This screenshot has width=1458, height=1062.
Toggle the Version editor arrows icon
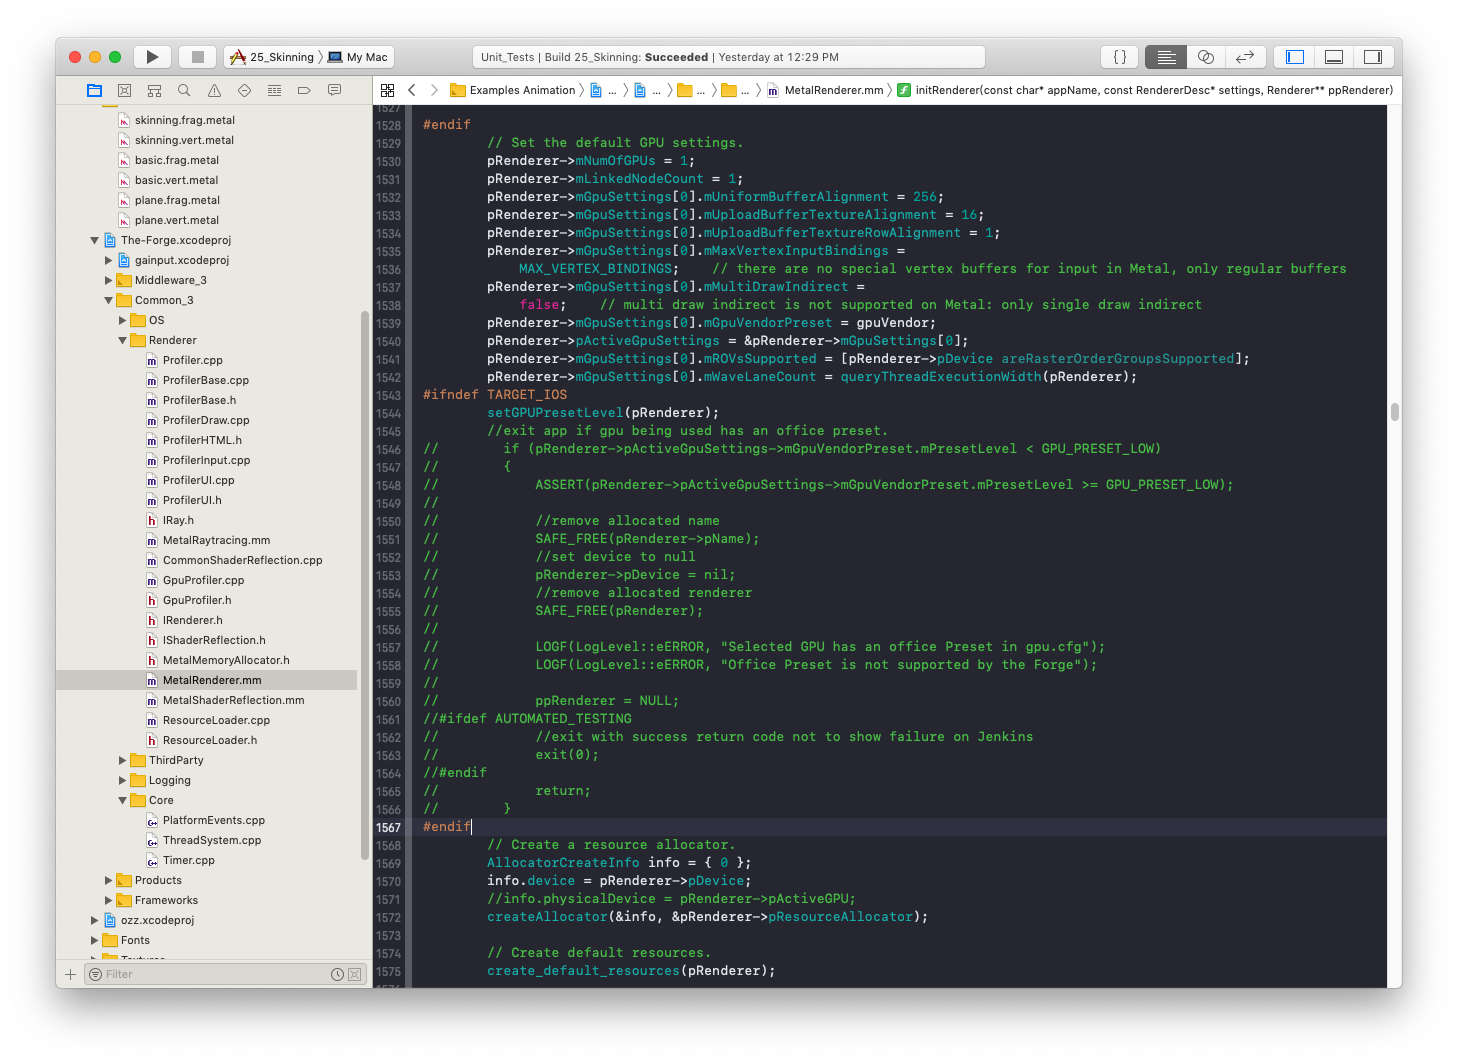coord(1245,57)
